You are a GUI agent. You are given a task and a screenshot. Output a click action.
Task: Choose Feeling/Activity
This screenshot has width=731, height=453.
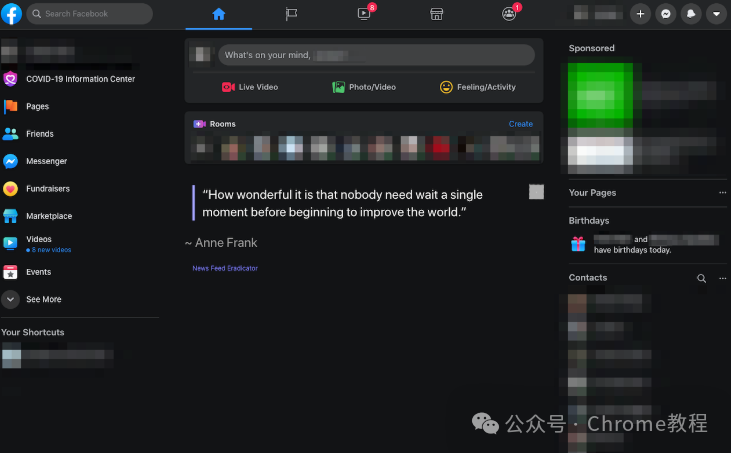pyautogui.click(x=478, y=87)
